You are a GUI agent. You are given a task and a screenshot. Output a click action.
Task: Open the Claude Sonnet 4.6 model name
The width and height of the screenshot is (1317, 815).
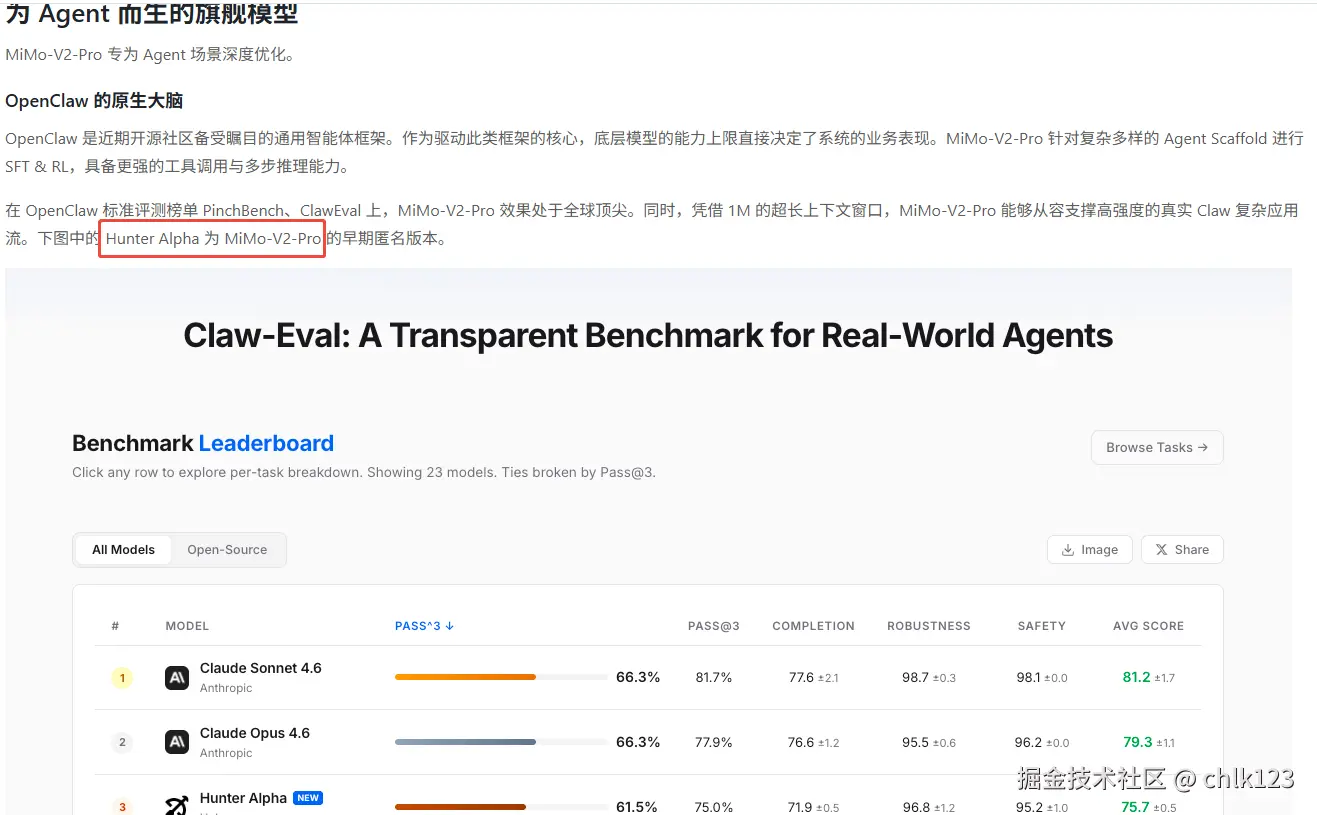[x=260, y=668]
